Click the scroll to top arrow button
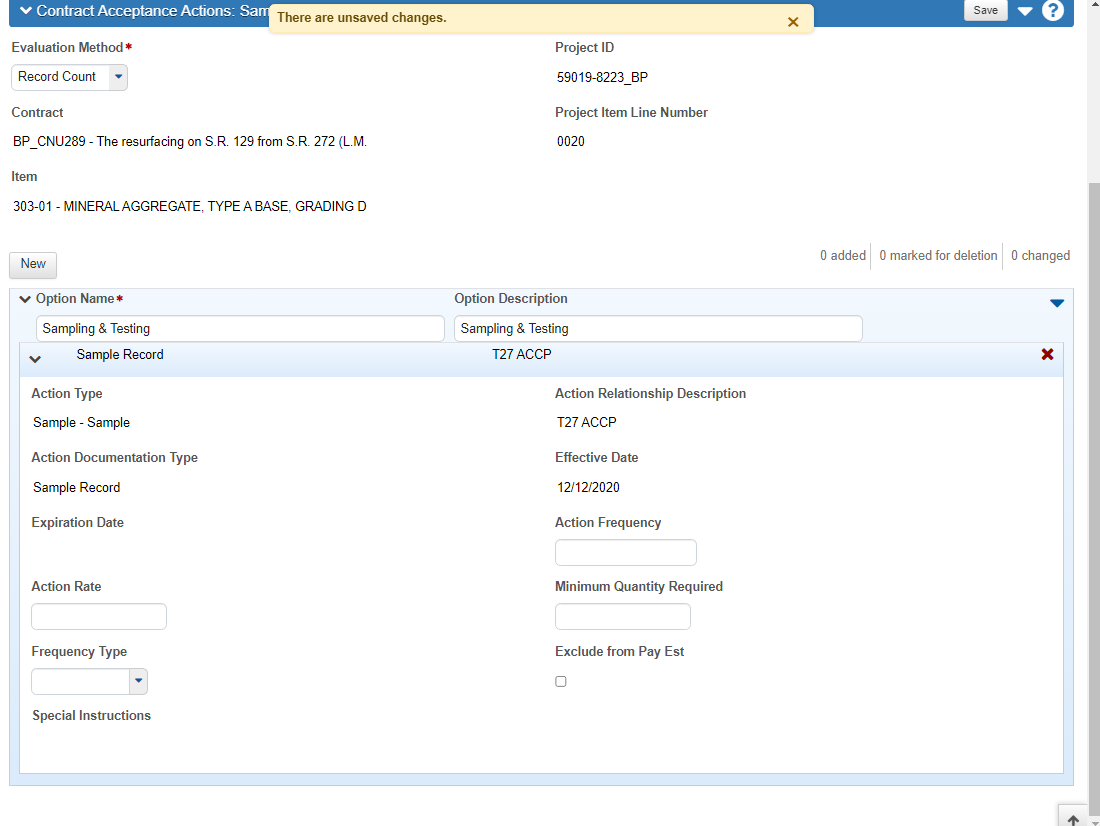The image size is (1100, 826). [x=1073, y=819]
